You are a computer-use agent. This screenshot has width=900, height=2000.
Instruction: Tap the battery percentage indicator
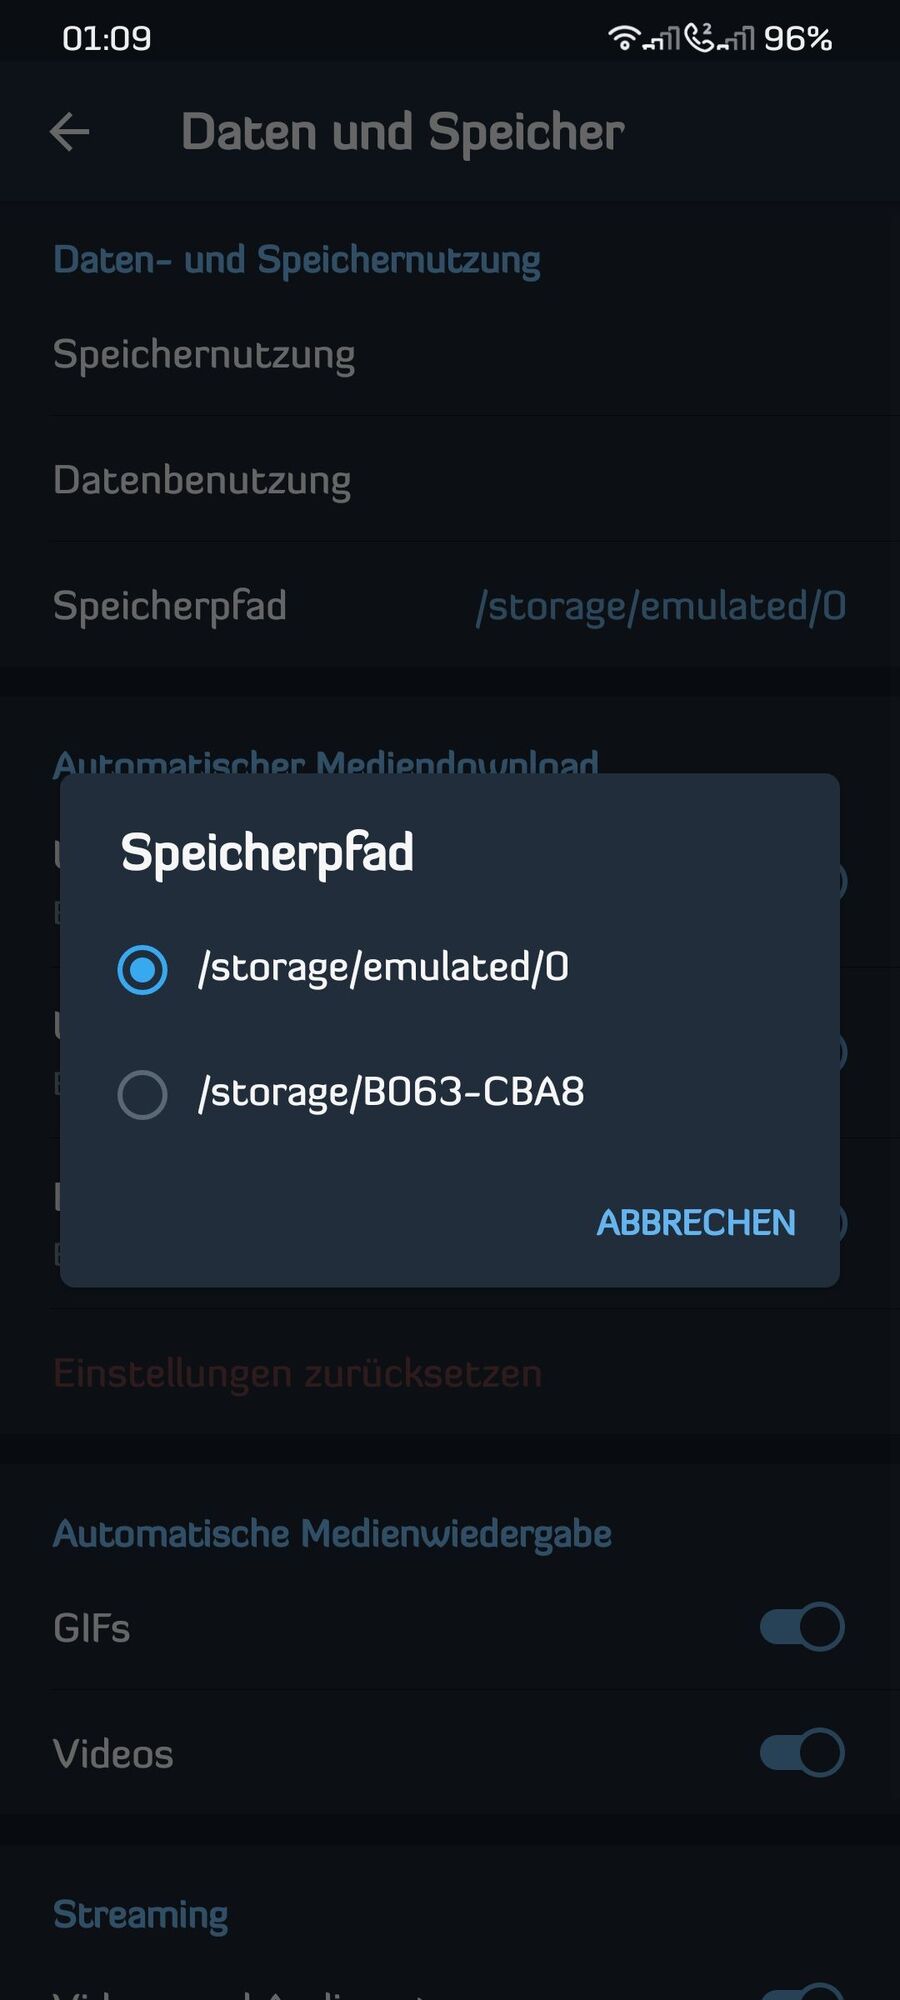coord(797,39)
